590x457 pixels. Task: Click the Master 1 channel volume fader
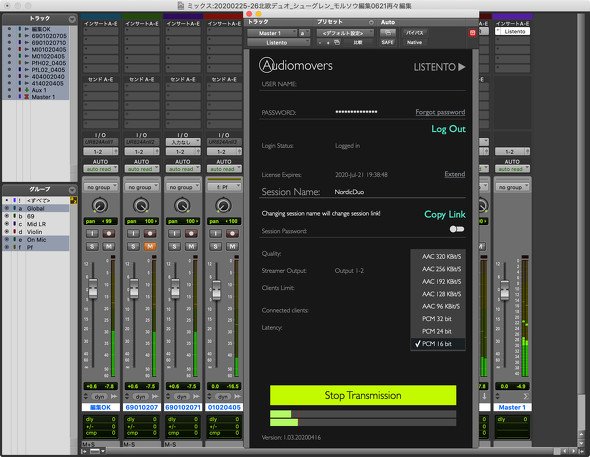tap(505, 290)
